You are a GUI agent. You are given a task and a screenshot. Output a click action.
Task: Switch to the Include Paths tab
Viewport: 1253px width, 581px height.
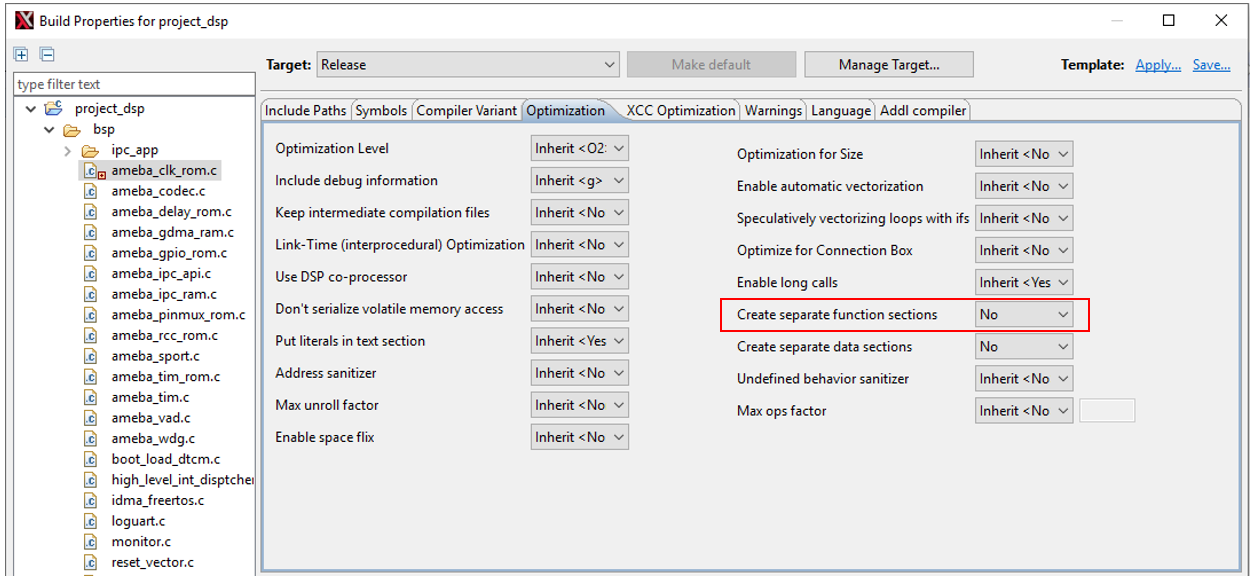[306, 111]
